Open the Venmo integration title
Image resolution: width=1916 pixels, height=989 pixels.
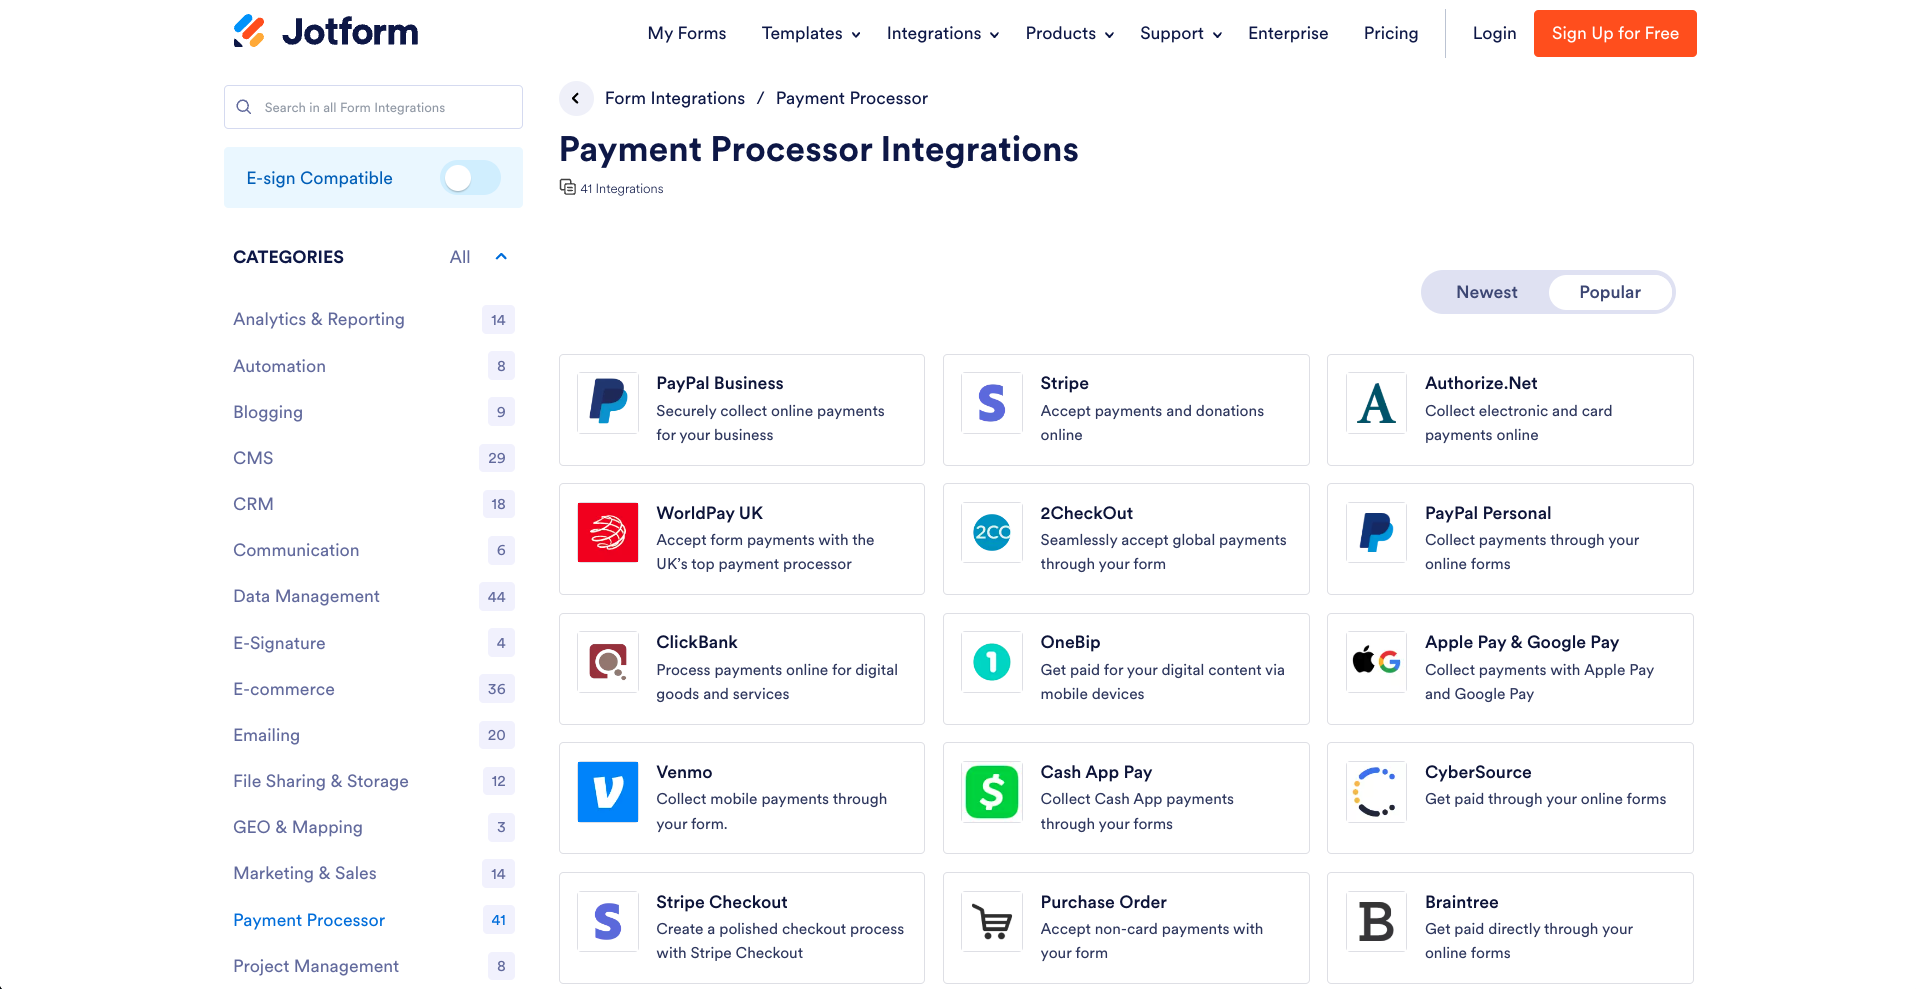tap(684, 772)
